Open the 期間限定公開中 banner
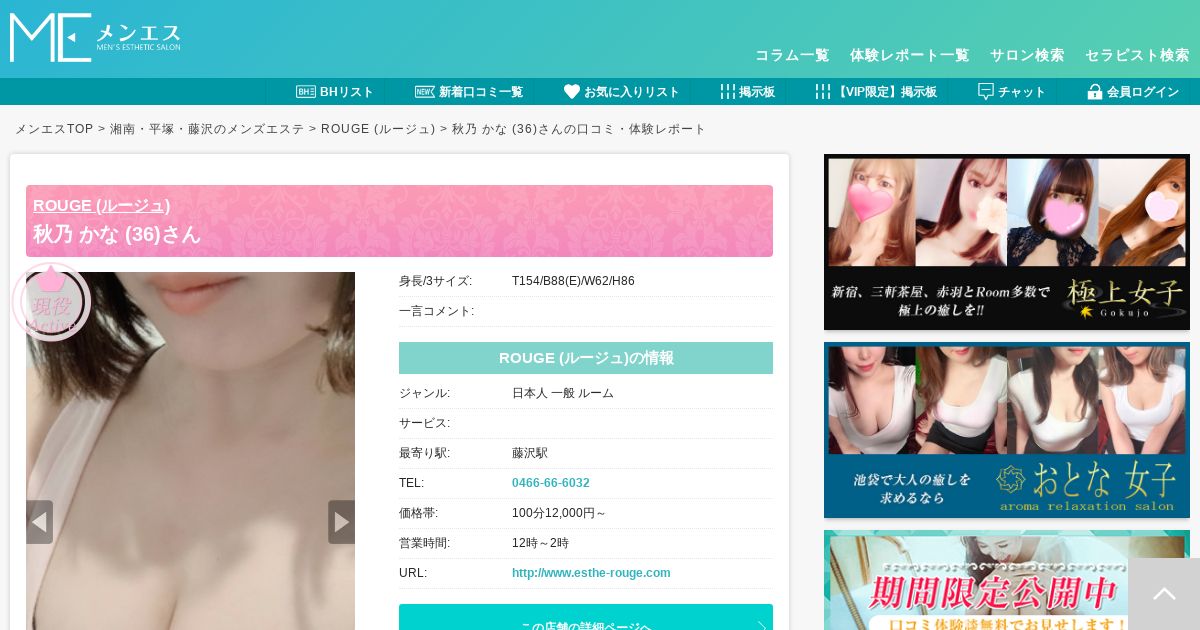Screen dimensions: 1200x630 click(1007, 580)
